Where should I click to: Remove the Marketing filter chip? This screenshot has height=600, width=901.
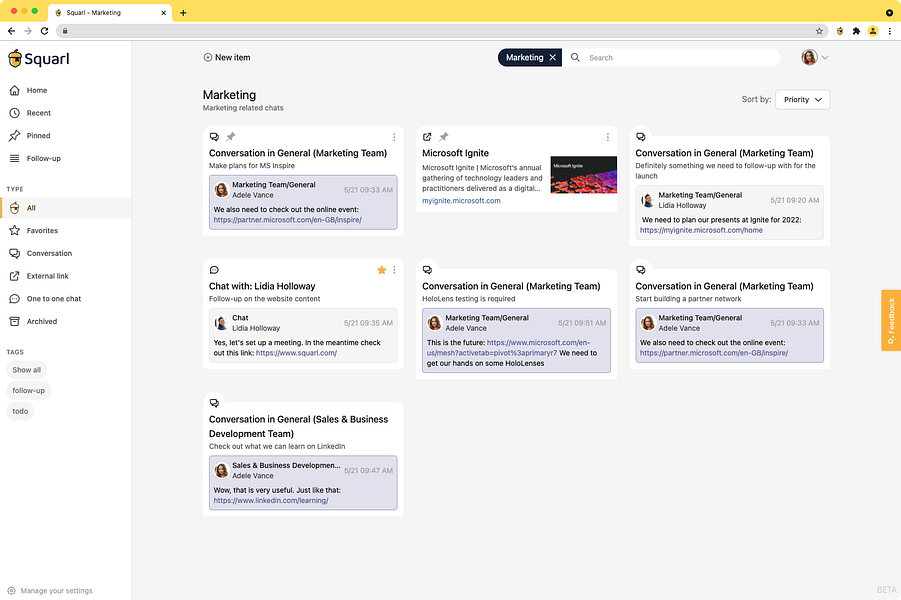click(552, 57)
